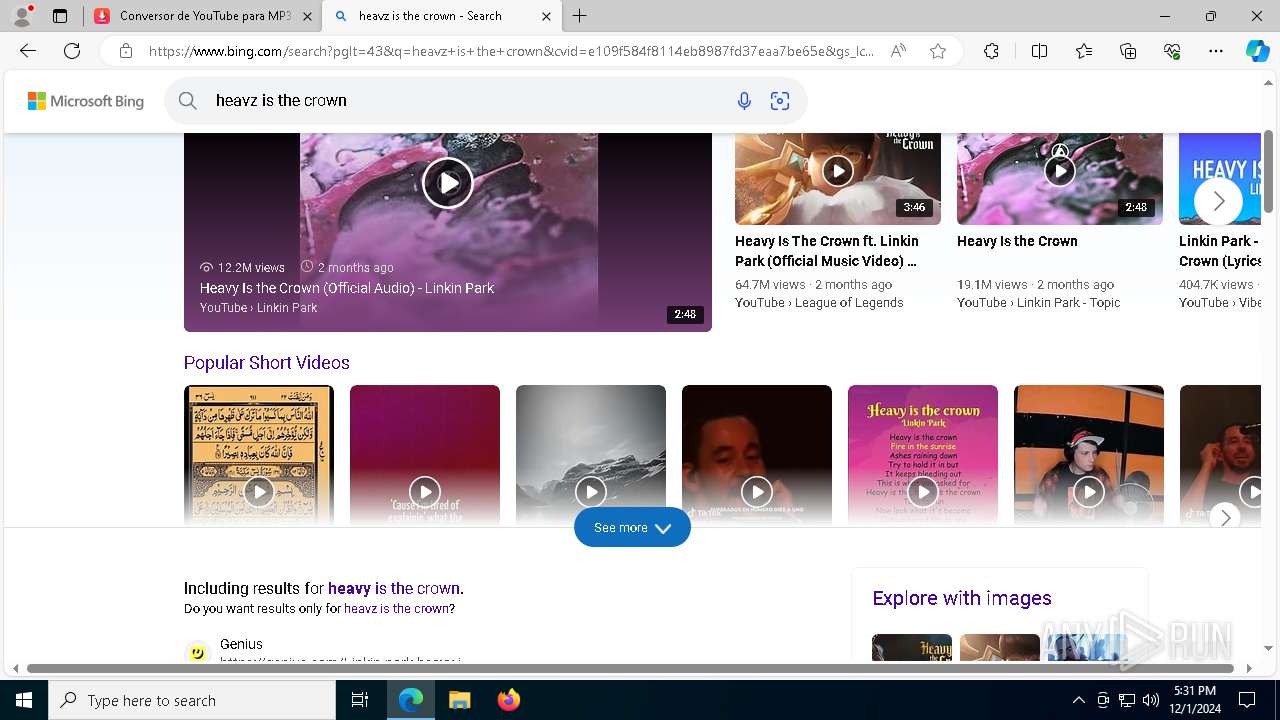Launch Firefox from the taskbar
This screenshot has height=720, width=1280.
pyautogui.click(x=509, y=700)
